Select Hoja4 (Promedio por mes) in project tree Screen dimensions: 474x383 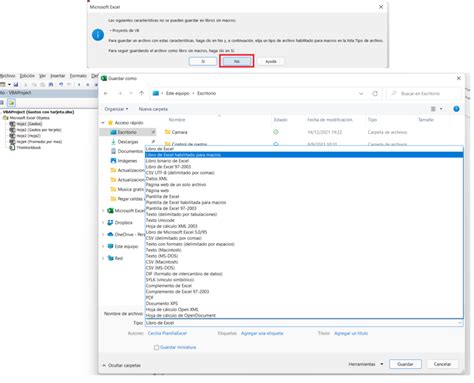coord(39,142)
